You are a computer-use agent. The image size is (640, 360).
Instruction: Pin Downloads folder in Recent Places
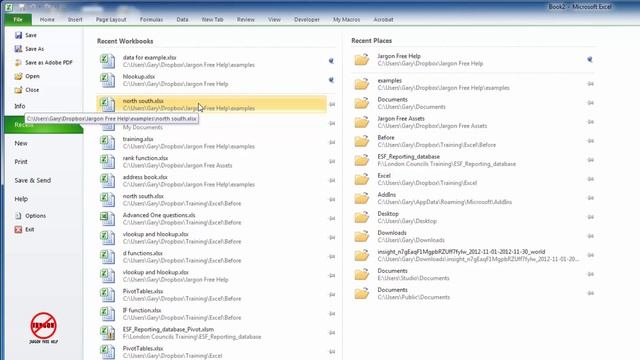[x=590, y=236]
